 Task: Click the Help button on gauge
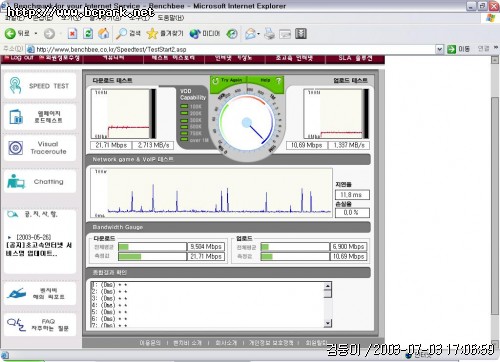(266, 80)
